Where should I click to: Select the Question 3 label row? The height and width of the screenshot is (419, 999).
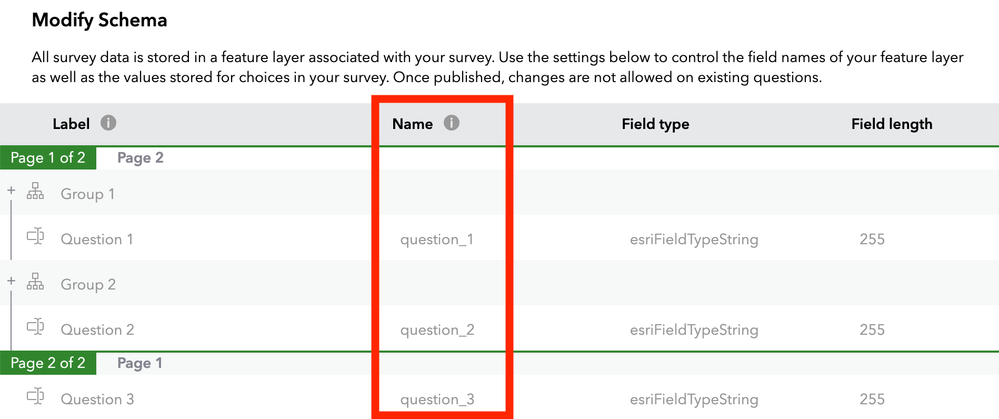pos(97,400)
